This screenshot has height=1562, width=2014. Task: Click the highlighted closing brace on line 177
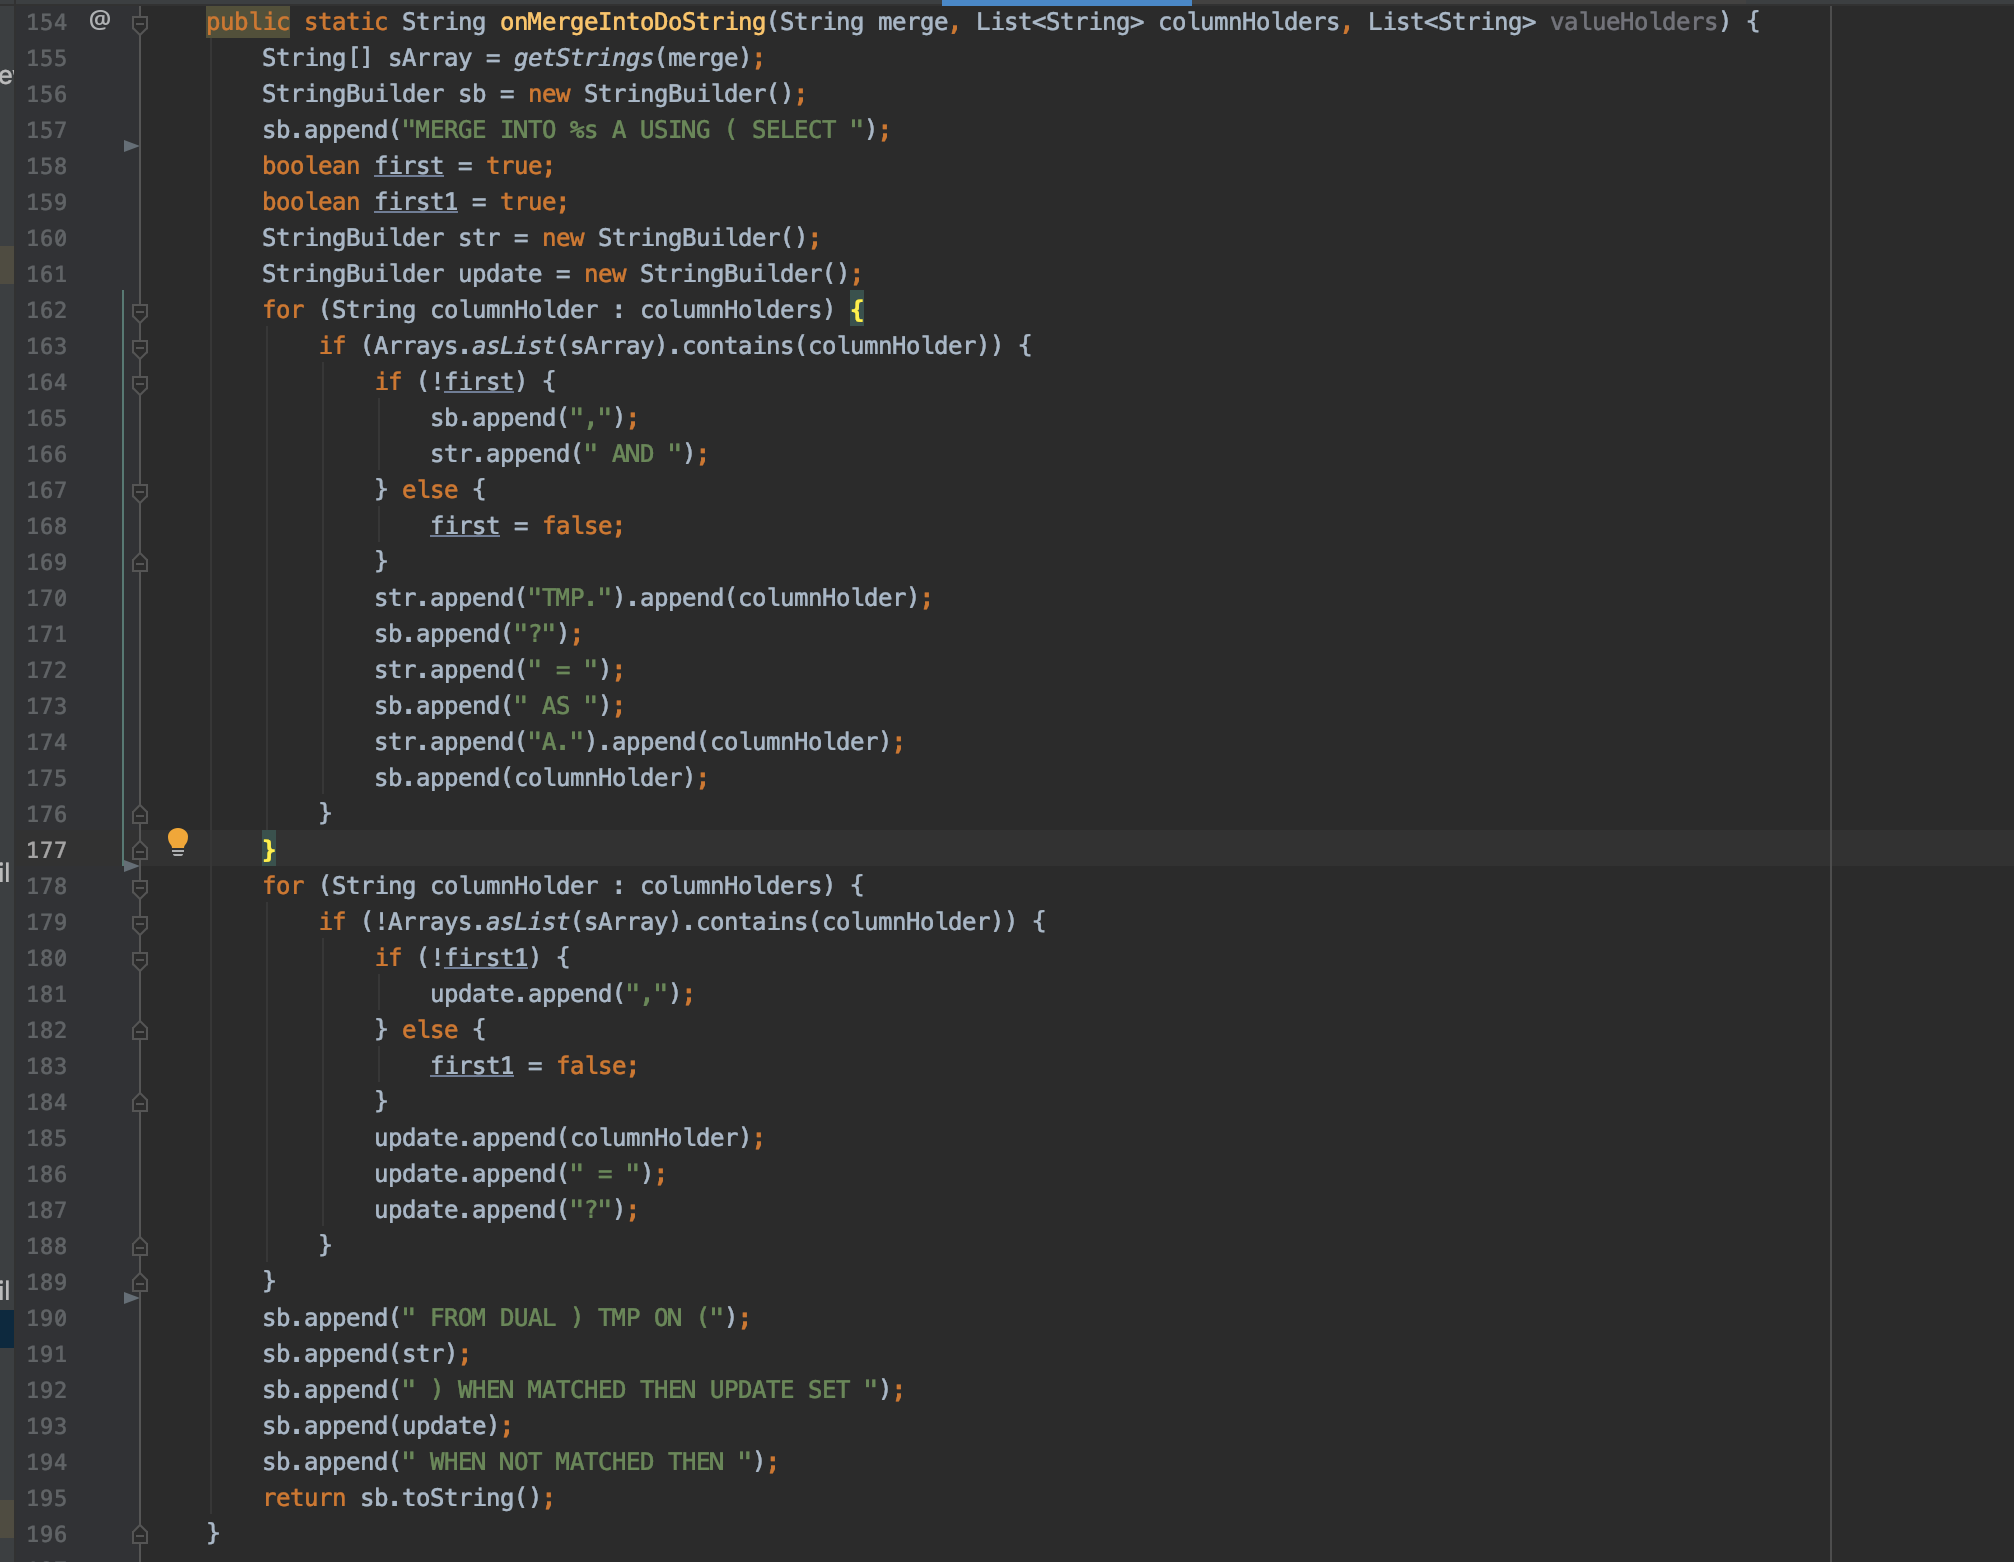click(268, 850)
